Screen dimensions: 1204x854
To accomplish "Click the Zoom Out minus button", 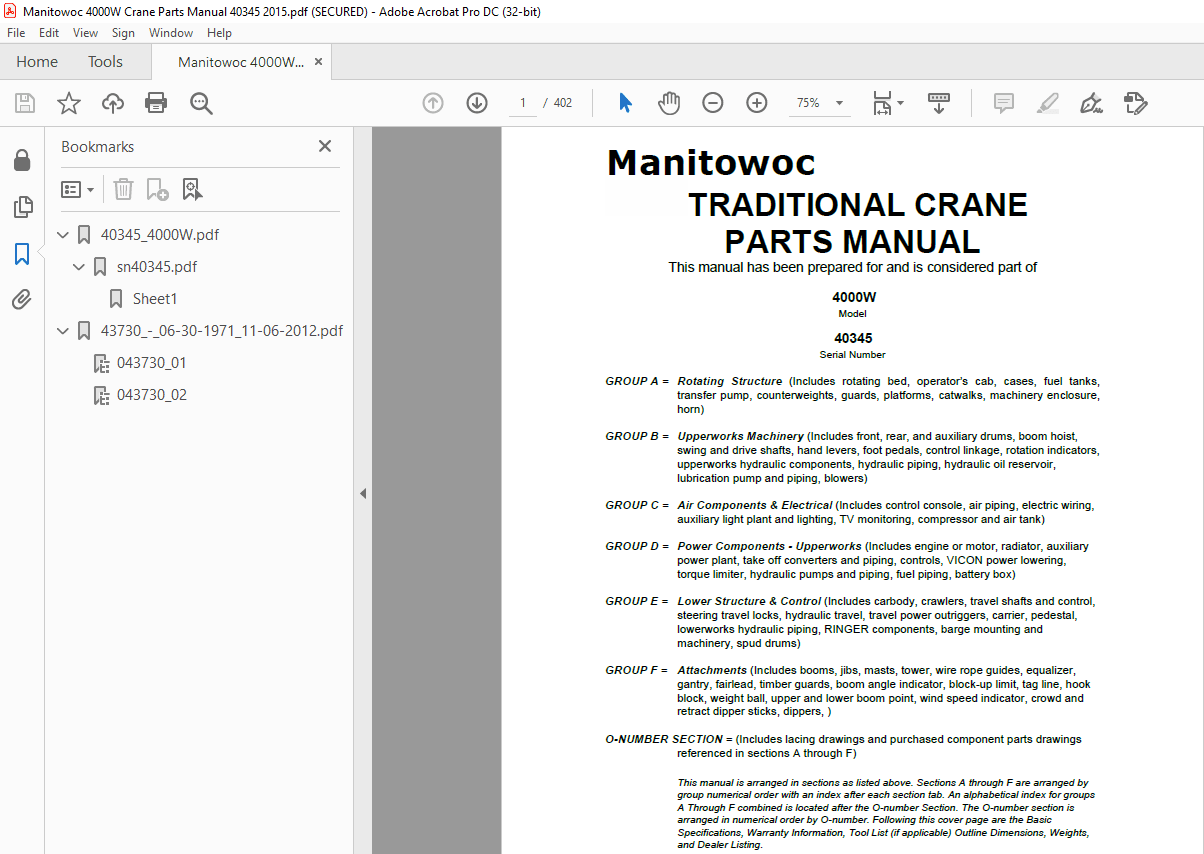I will tap(712, 102).
